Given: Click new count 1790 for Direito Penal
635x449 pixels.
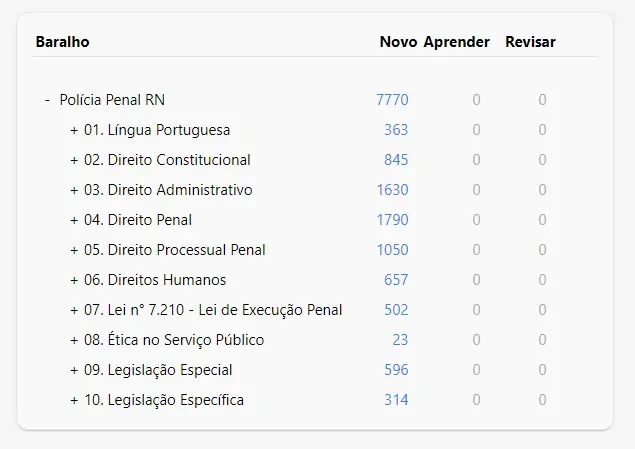Looking at the screenshot, I should tap(392, 220).
